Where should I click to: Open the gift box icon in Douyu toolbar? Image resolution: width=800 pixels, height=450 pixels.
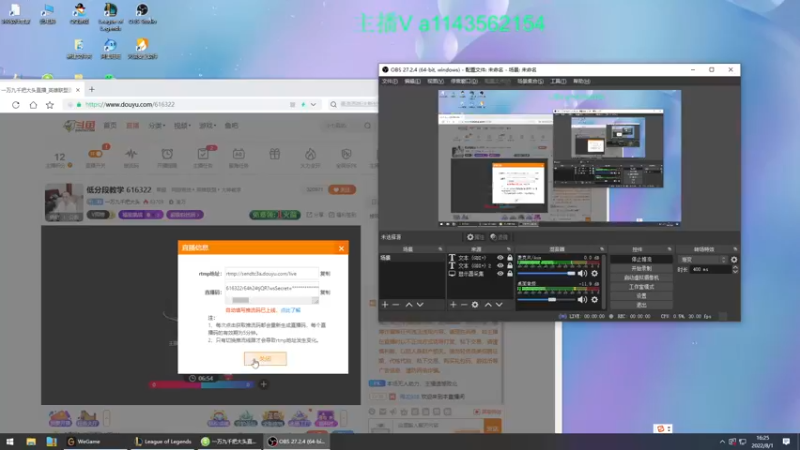tap(274, 154)
